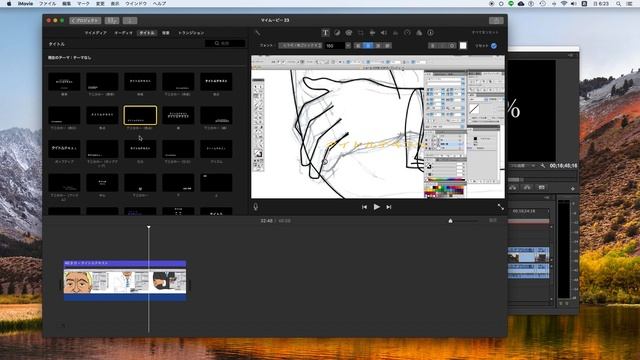The width and height of the screenshot is (640, 360).
Task: Open the clip information icon
Action: point(430,33)
